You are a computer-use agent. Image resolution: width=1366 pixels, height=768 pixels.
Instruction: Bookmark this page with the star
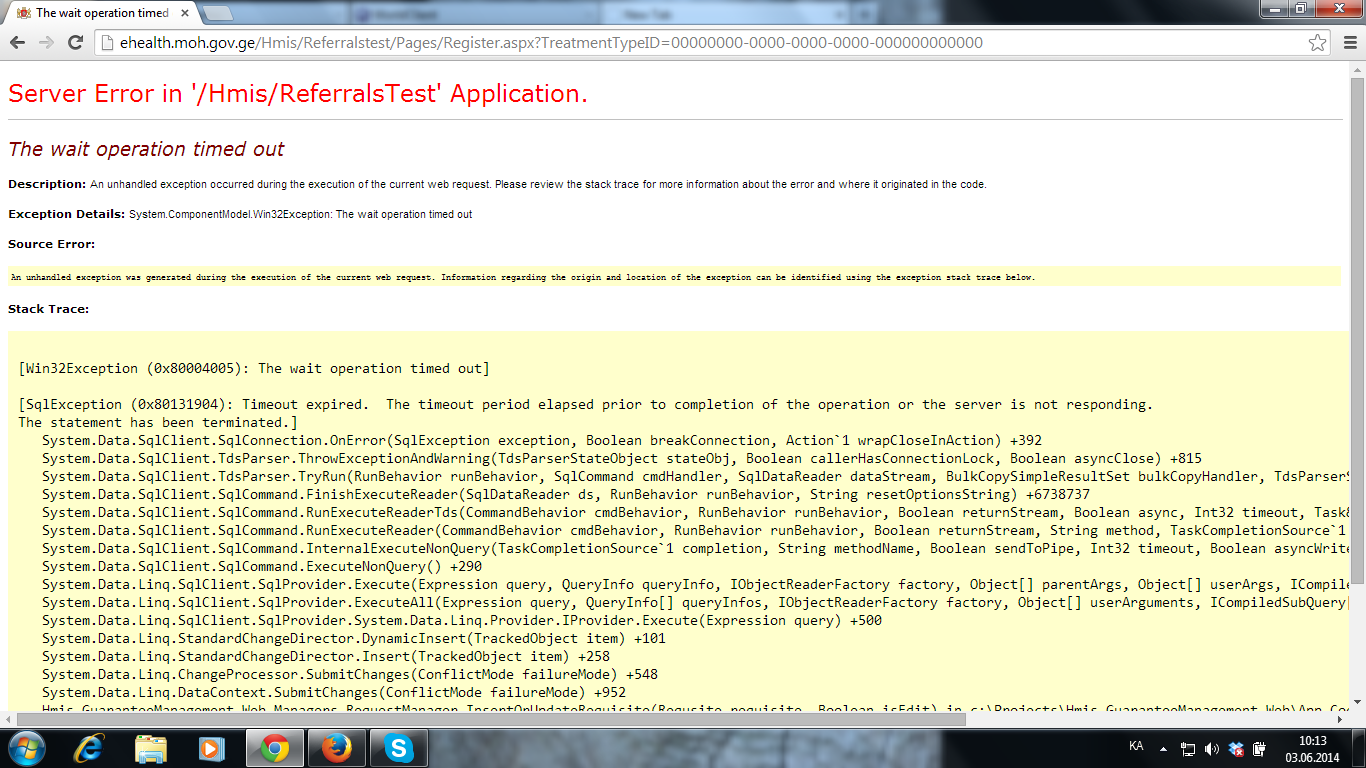[x=1318, y=43]
